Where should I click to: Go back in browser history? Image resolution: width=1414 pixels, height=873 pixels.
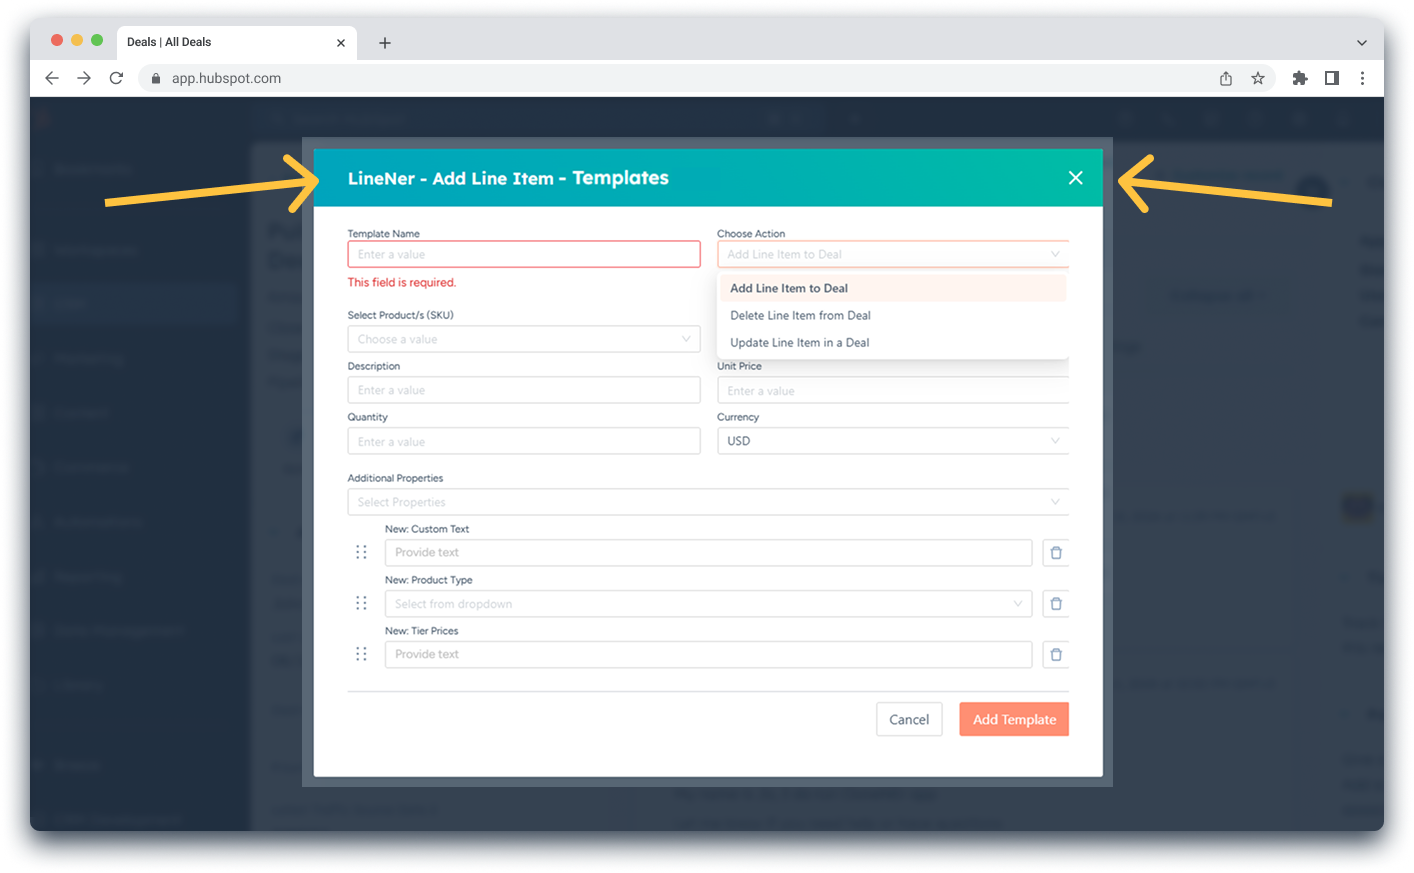pyautogui.click(x=52, y=78)
